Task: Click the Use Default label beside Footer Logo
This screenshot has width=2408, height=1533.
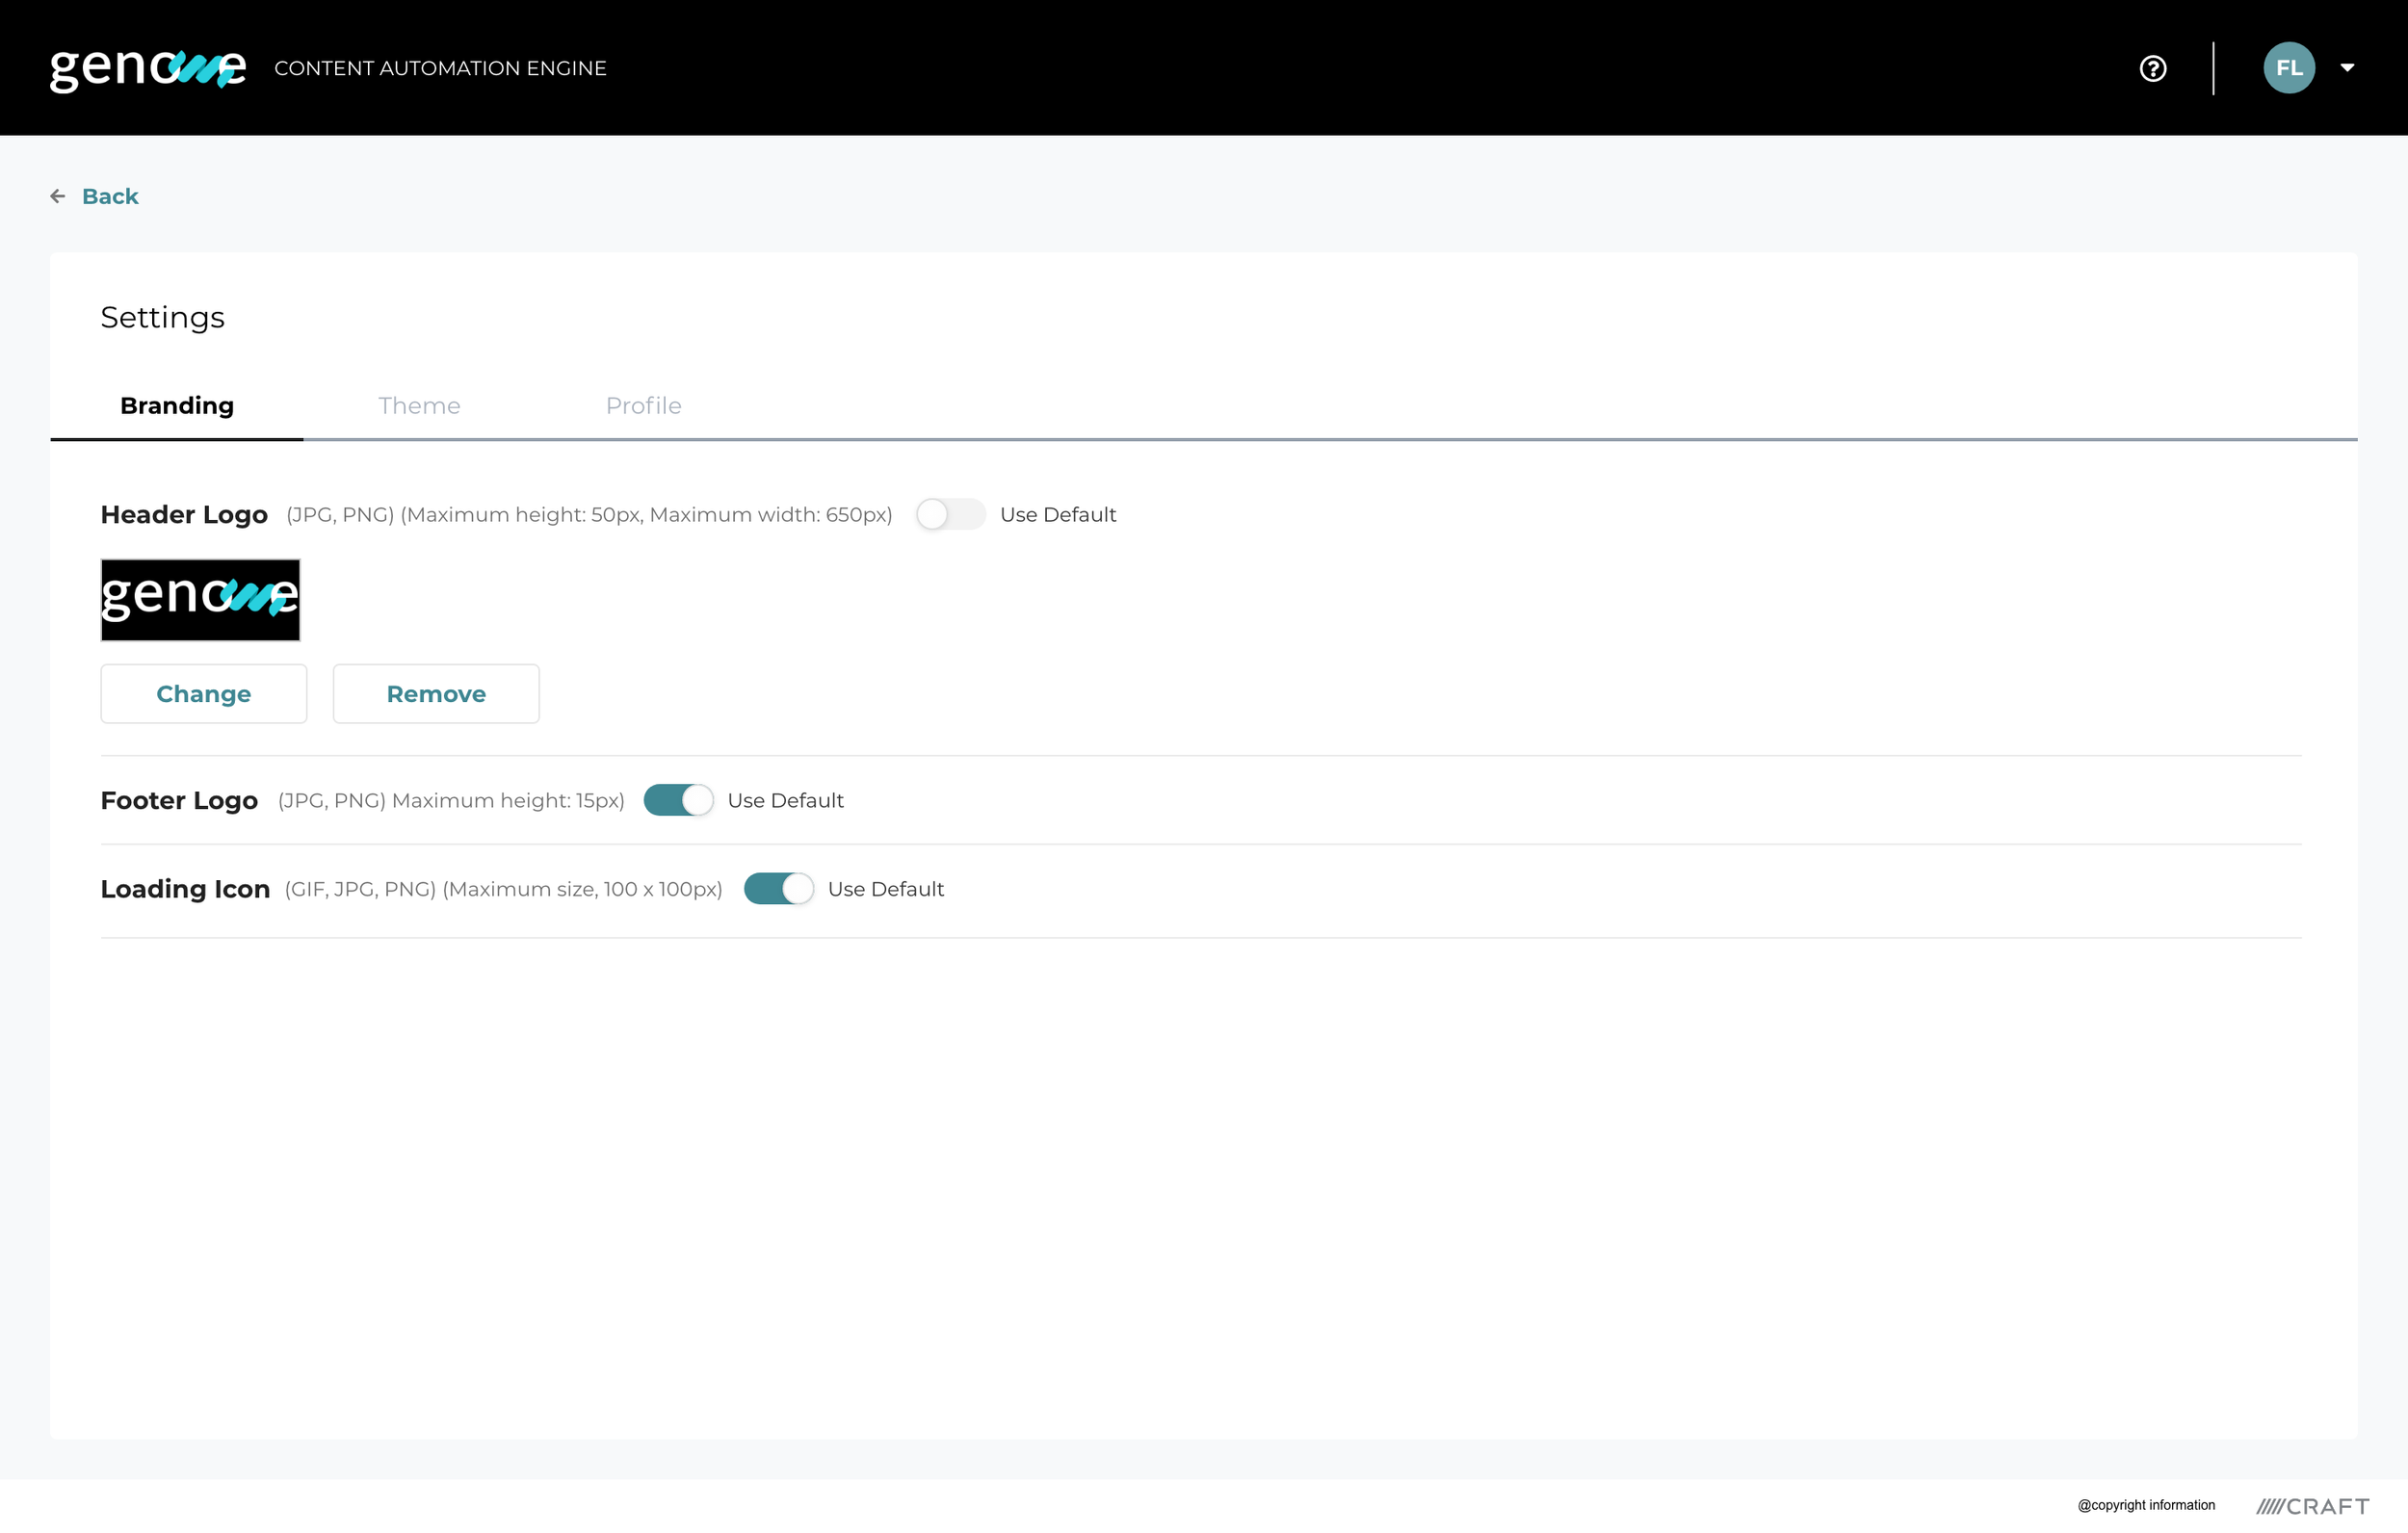Action: coord(785,800)
